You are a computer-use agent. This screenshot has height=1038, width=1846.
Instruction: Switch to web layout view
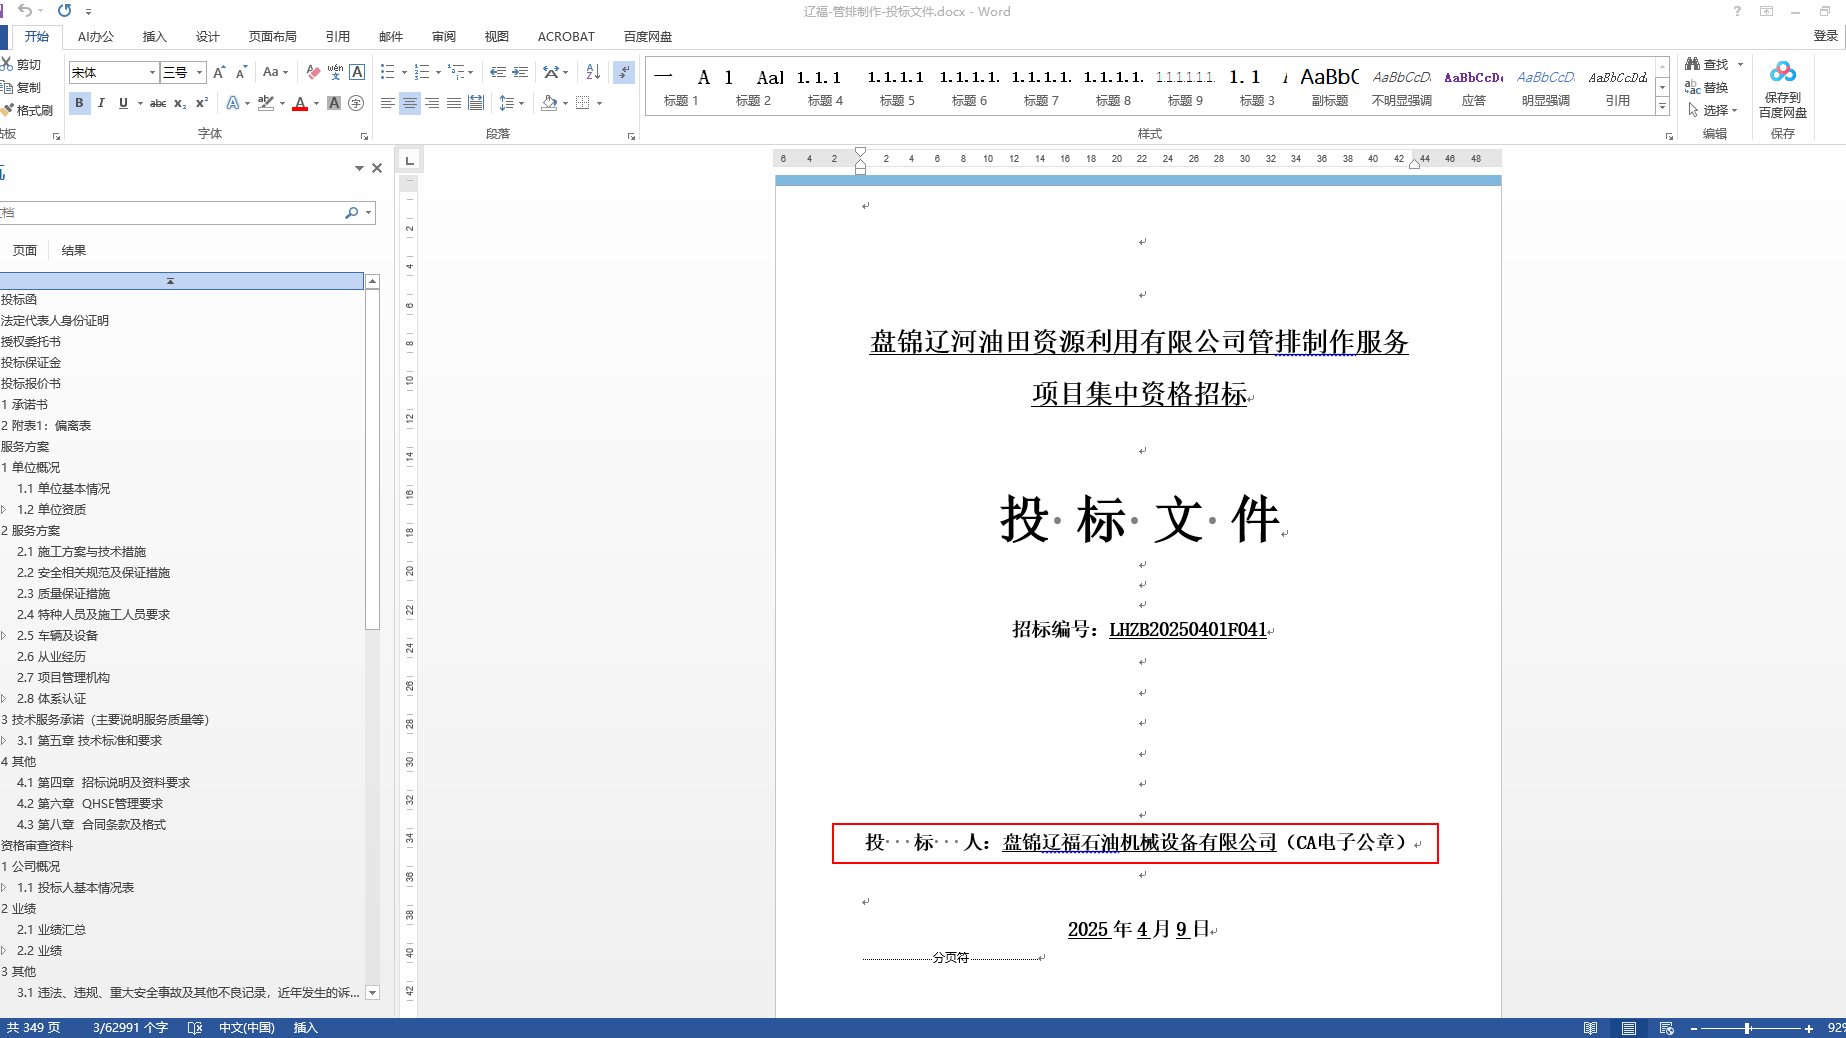click(x=1667, y=1028)
